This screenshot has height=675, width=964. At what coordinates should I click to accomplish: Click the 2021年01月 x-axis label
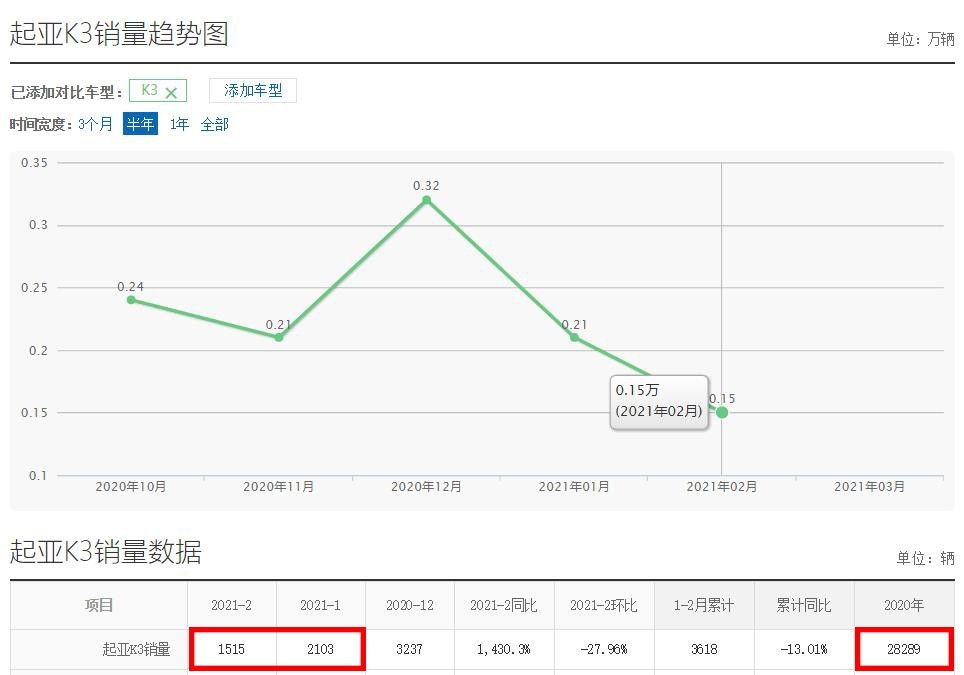574,486
